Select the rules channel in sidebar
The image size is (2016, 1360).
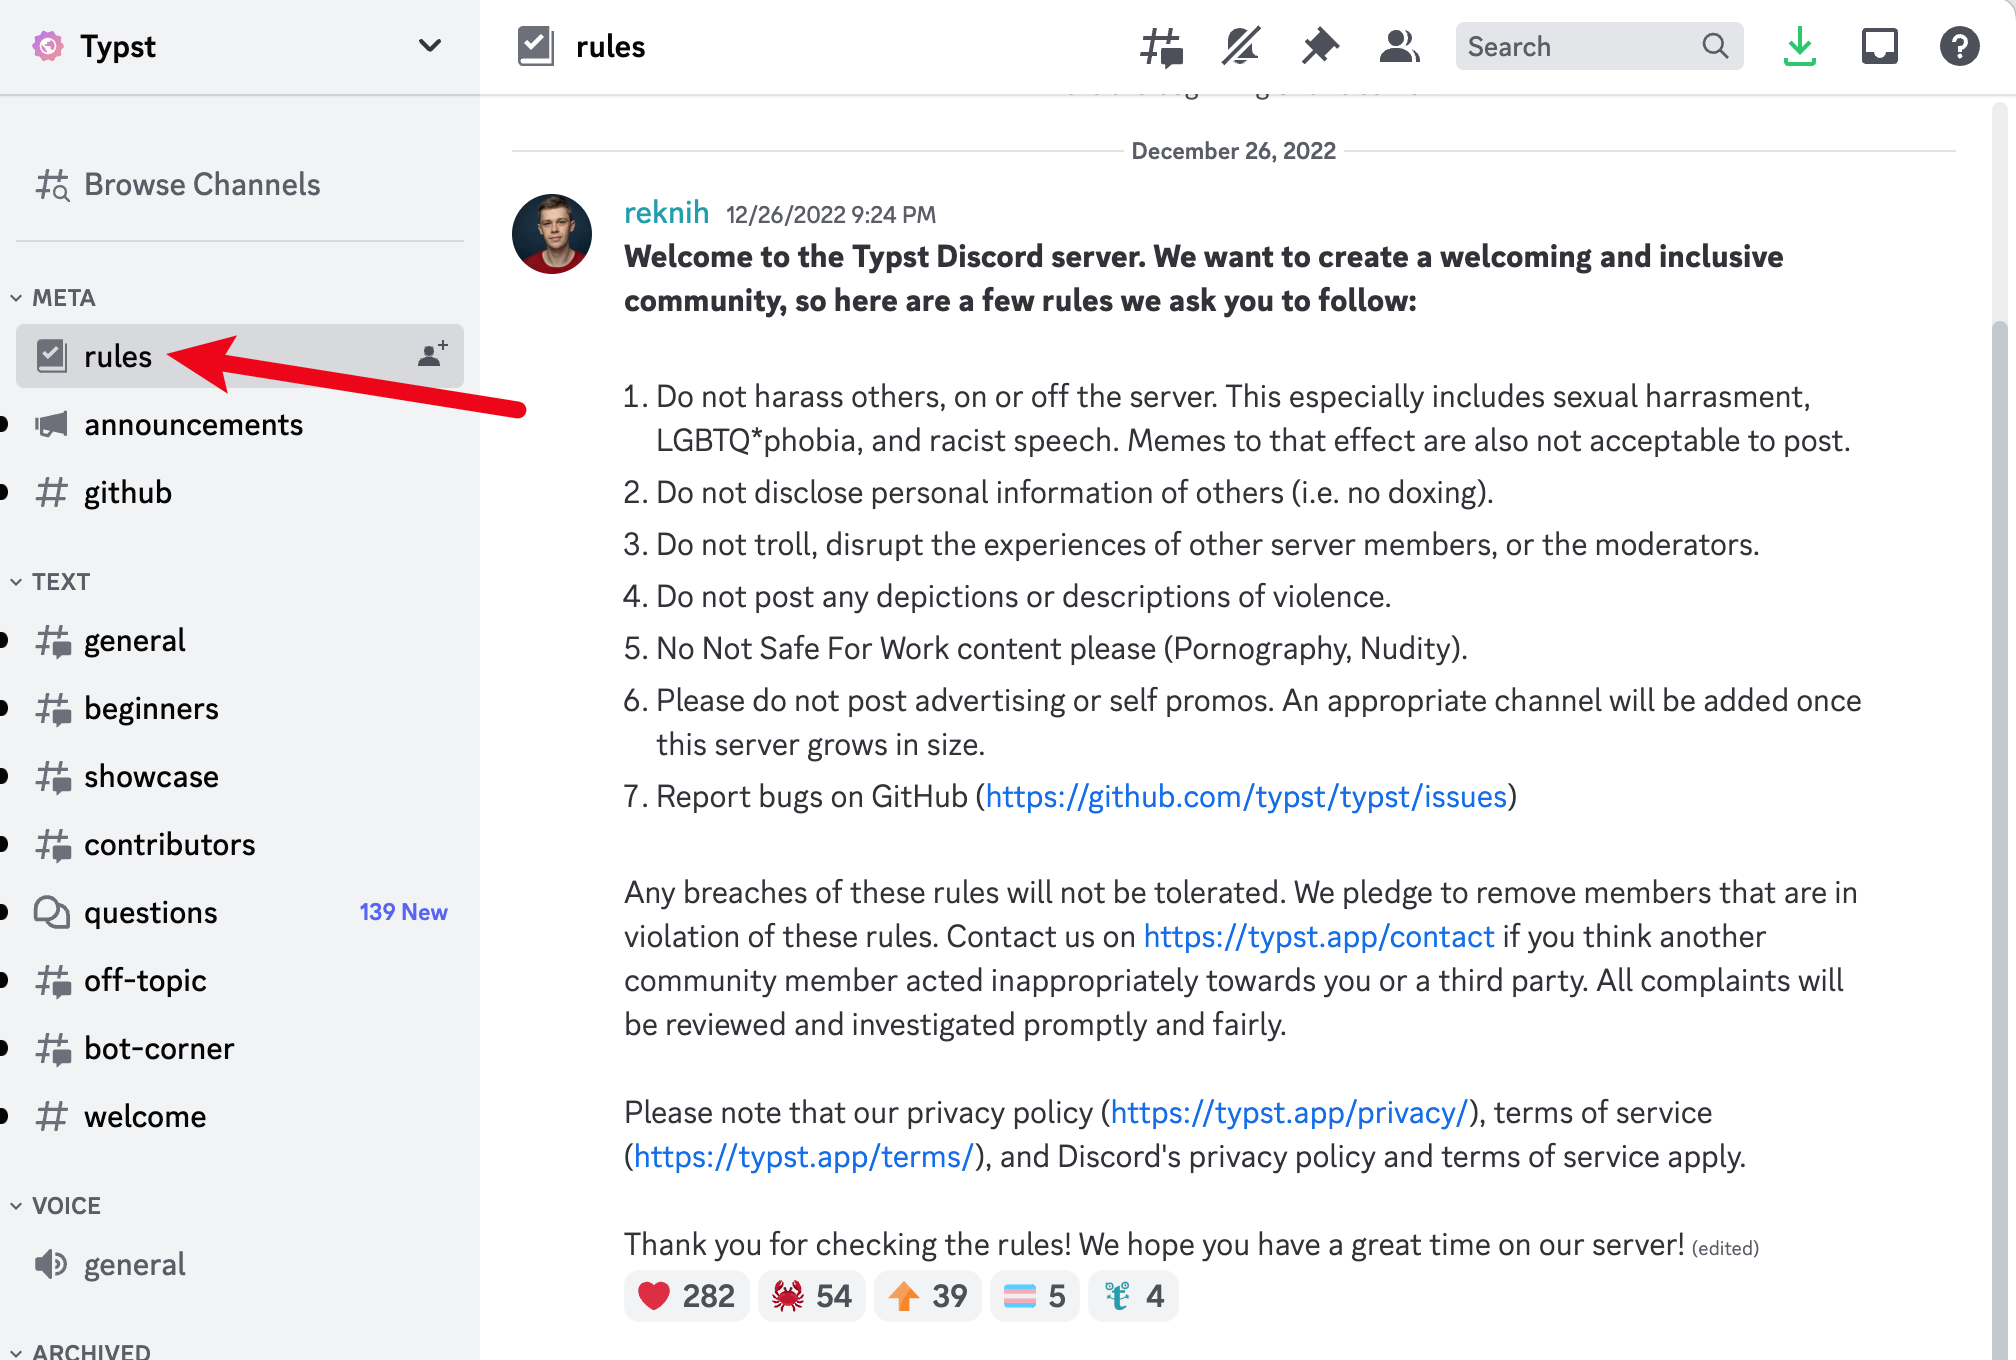[x=240, y=356]
